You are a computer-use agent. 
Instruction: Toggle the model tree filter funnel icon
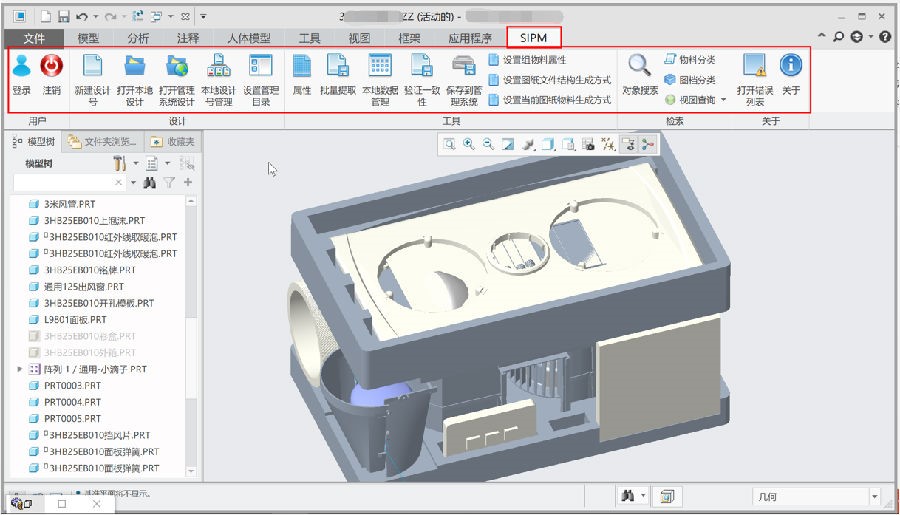coord(169,183)
